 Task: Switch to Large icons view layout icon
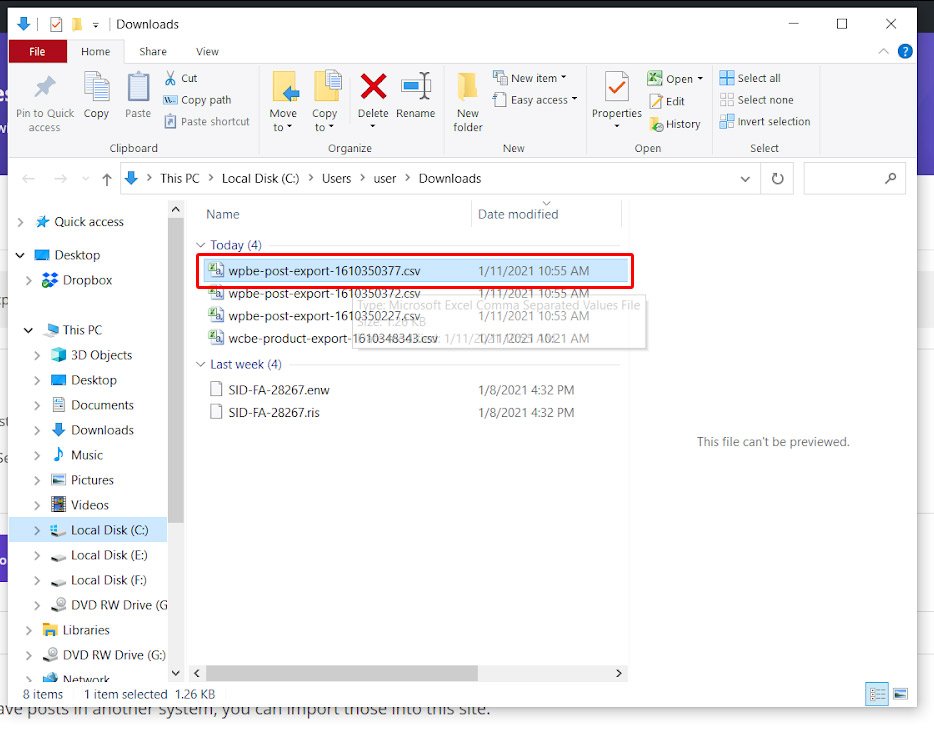(900, 694)
